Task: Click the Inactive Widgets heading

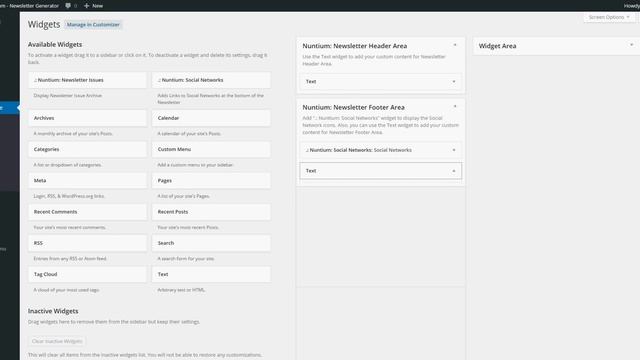Action: (x=53, y=311)
